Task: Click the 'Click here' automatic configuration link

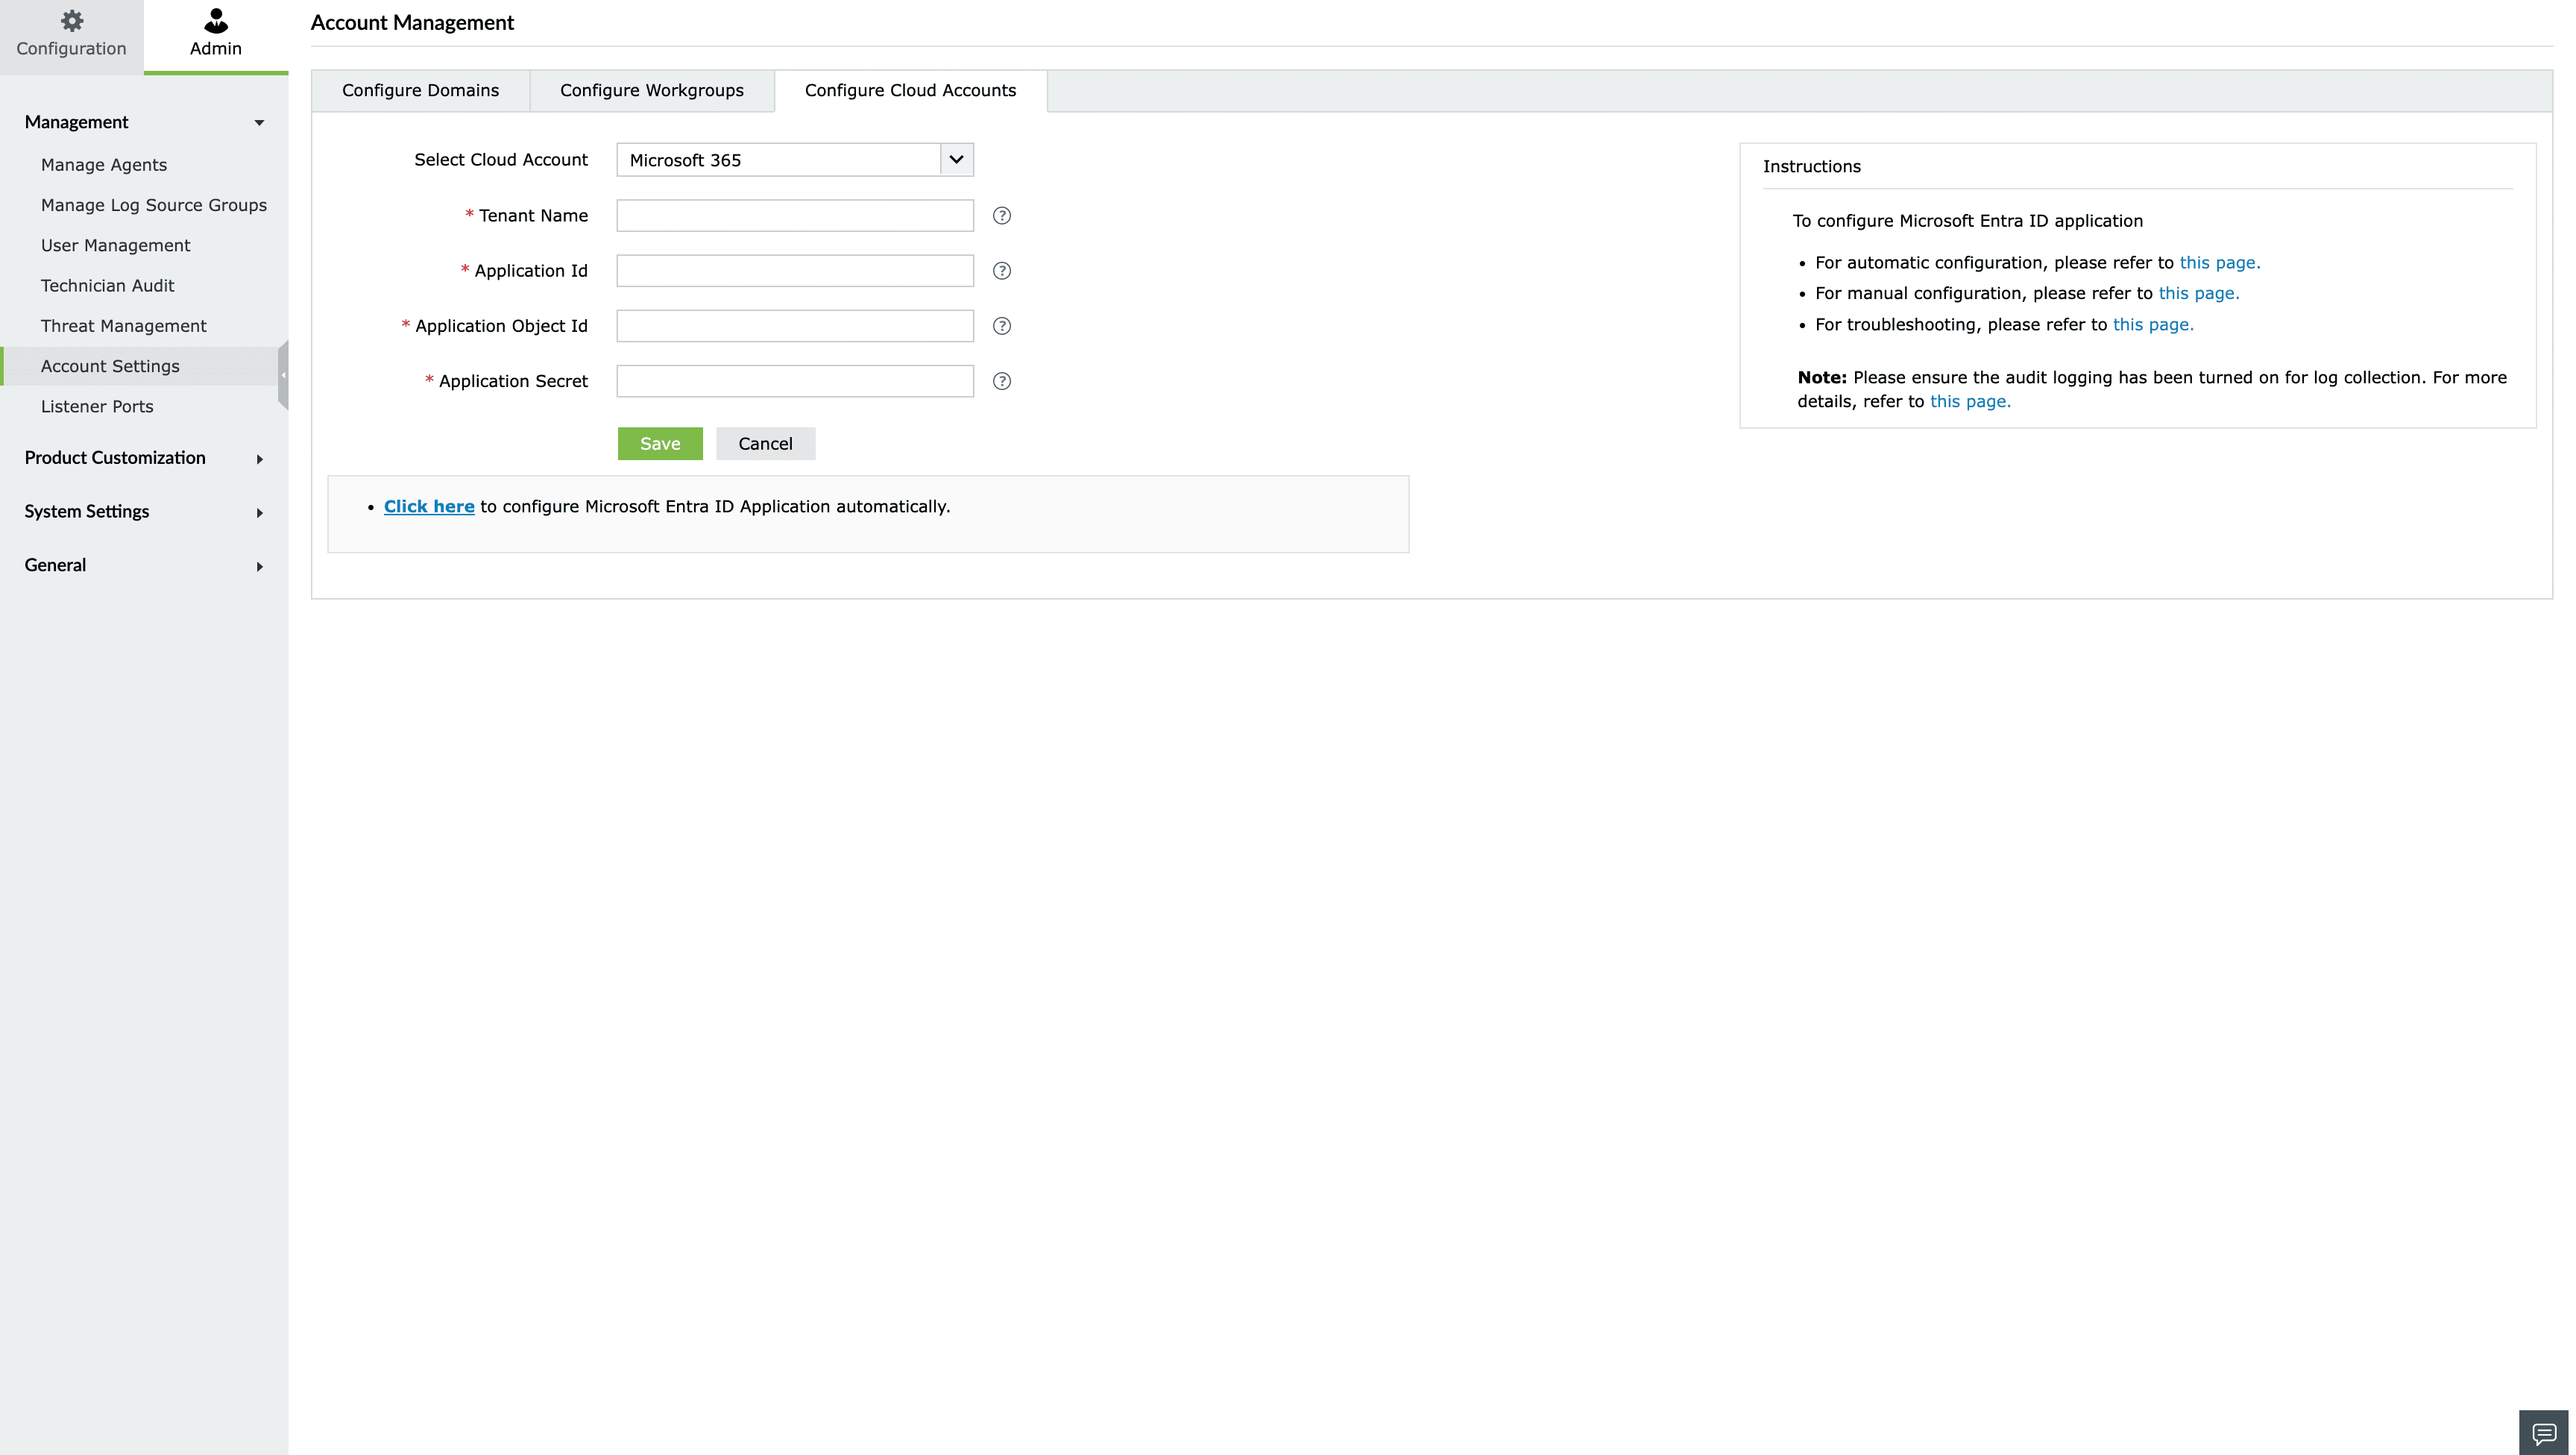Action: point(429,507)
